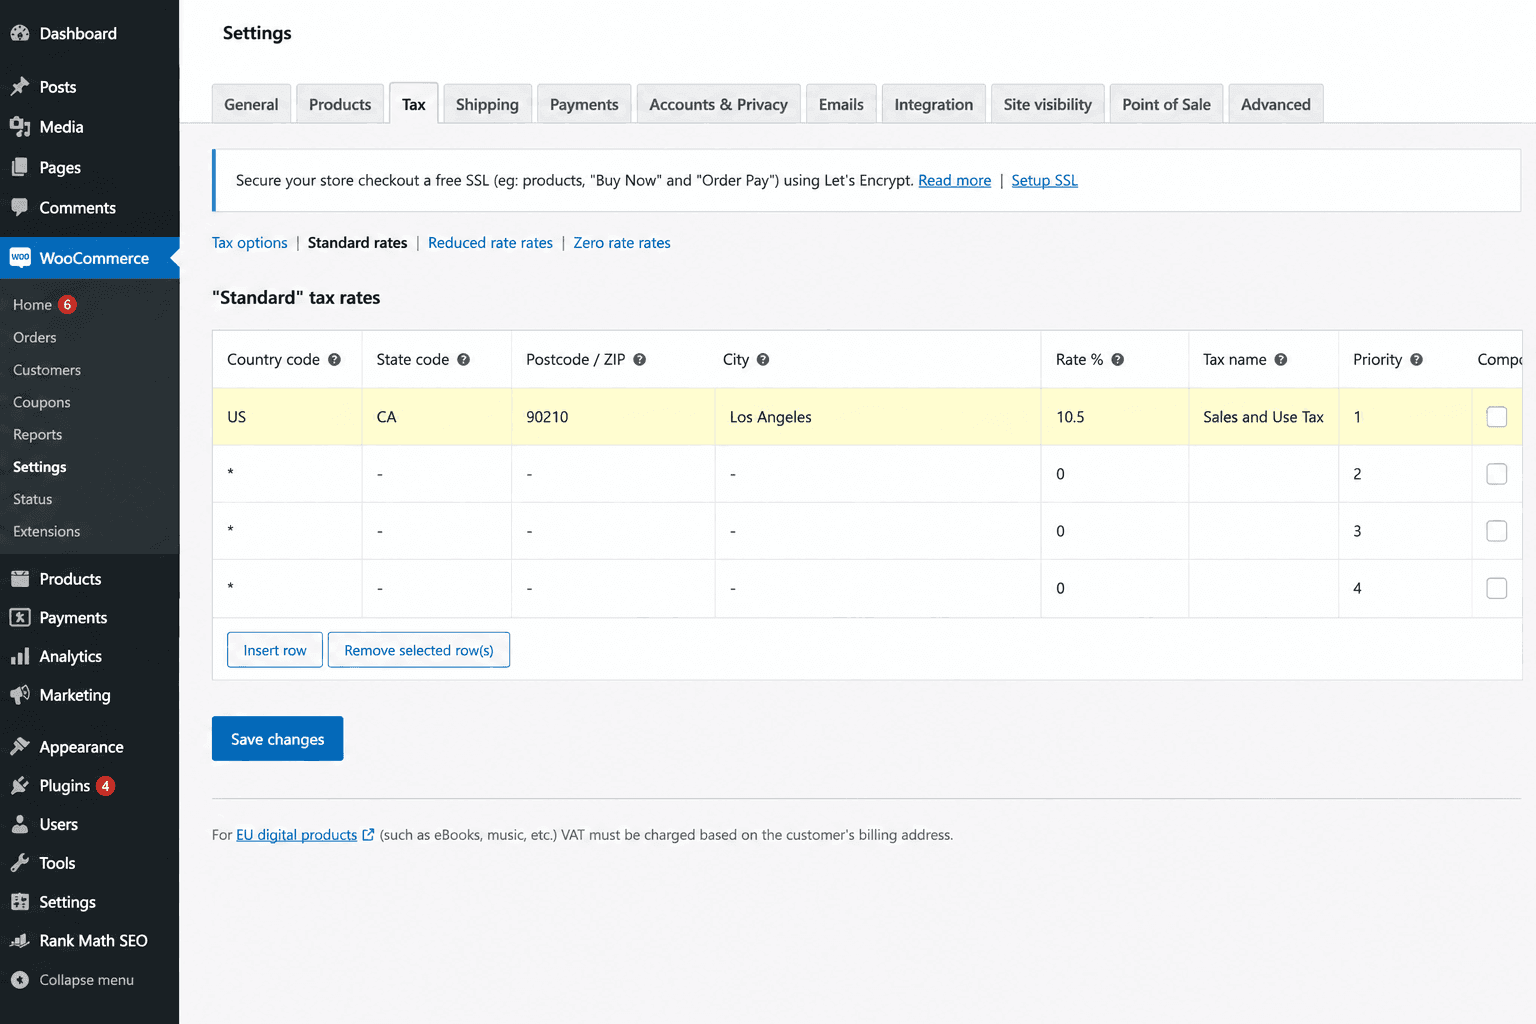Screen dimensions: 1536x1024
Task: Toggle compound checkbox for priority 2 row
Action: (1496, 473)
